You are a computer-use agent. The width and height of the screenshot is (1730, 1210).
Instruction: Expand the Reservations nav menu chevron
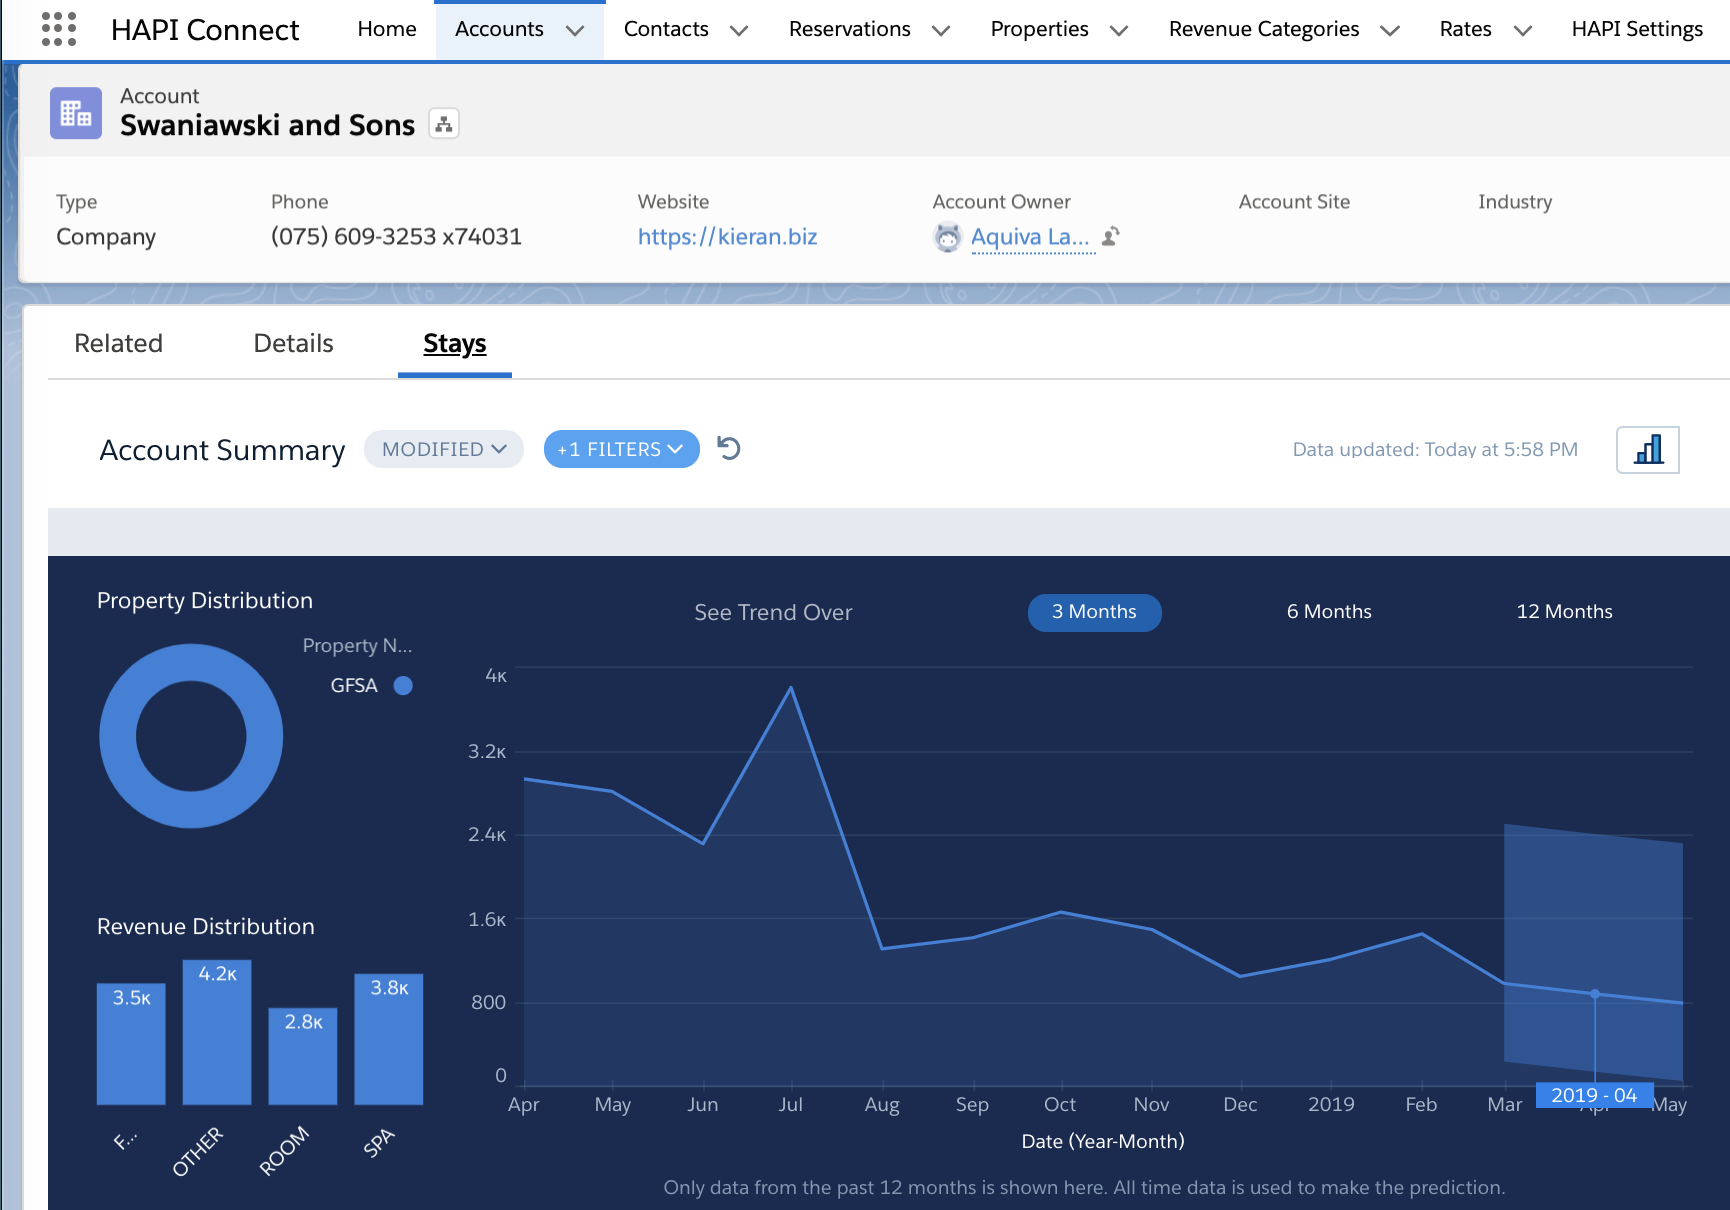point(941,31)
